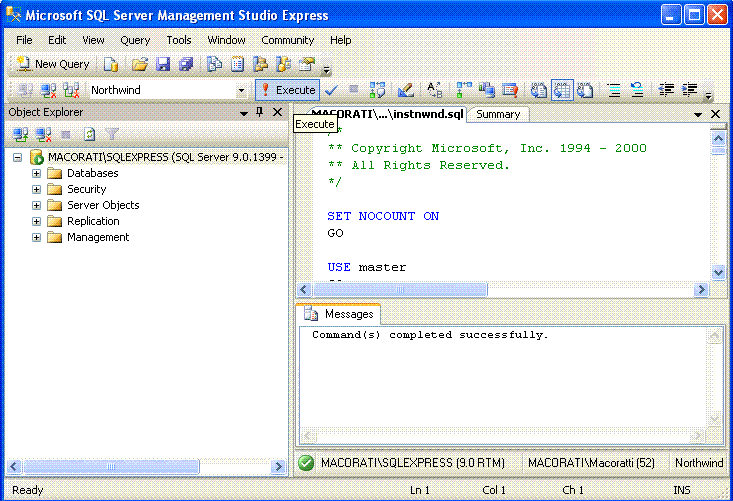Uncomment the selected lines

tap(637, 90)
